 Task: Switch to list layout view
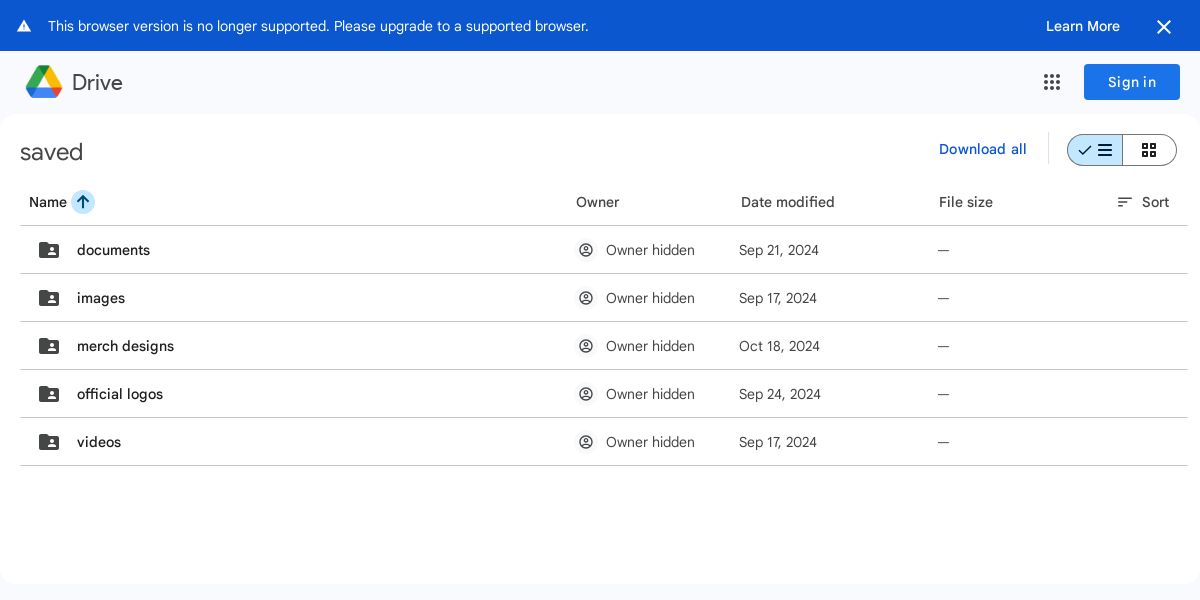pos(1095,150)
